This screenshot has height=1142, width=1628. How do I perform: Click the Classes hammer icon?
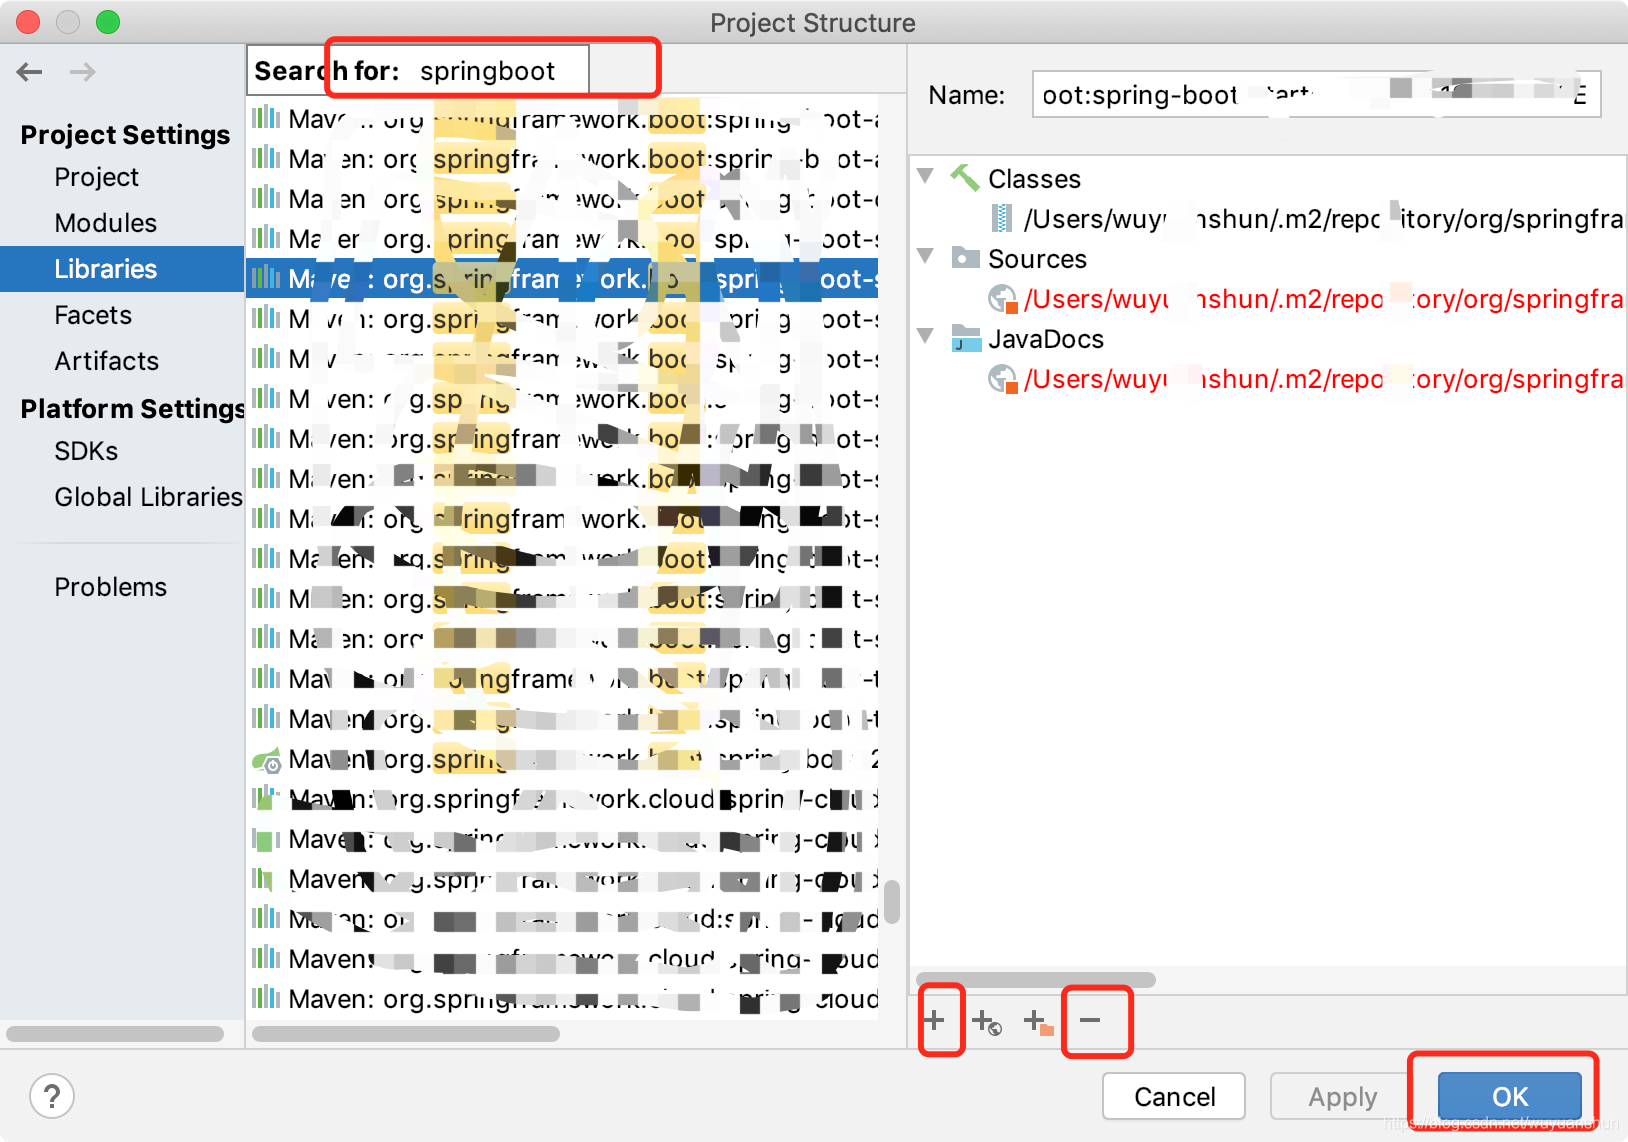click(965, 178)
